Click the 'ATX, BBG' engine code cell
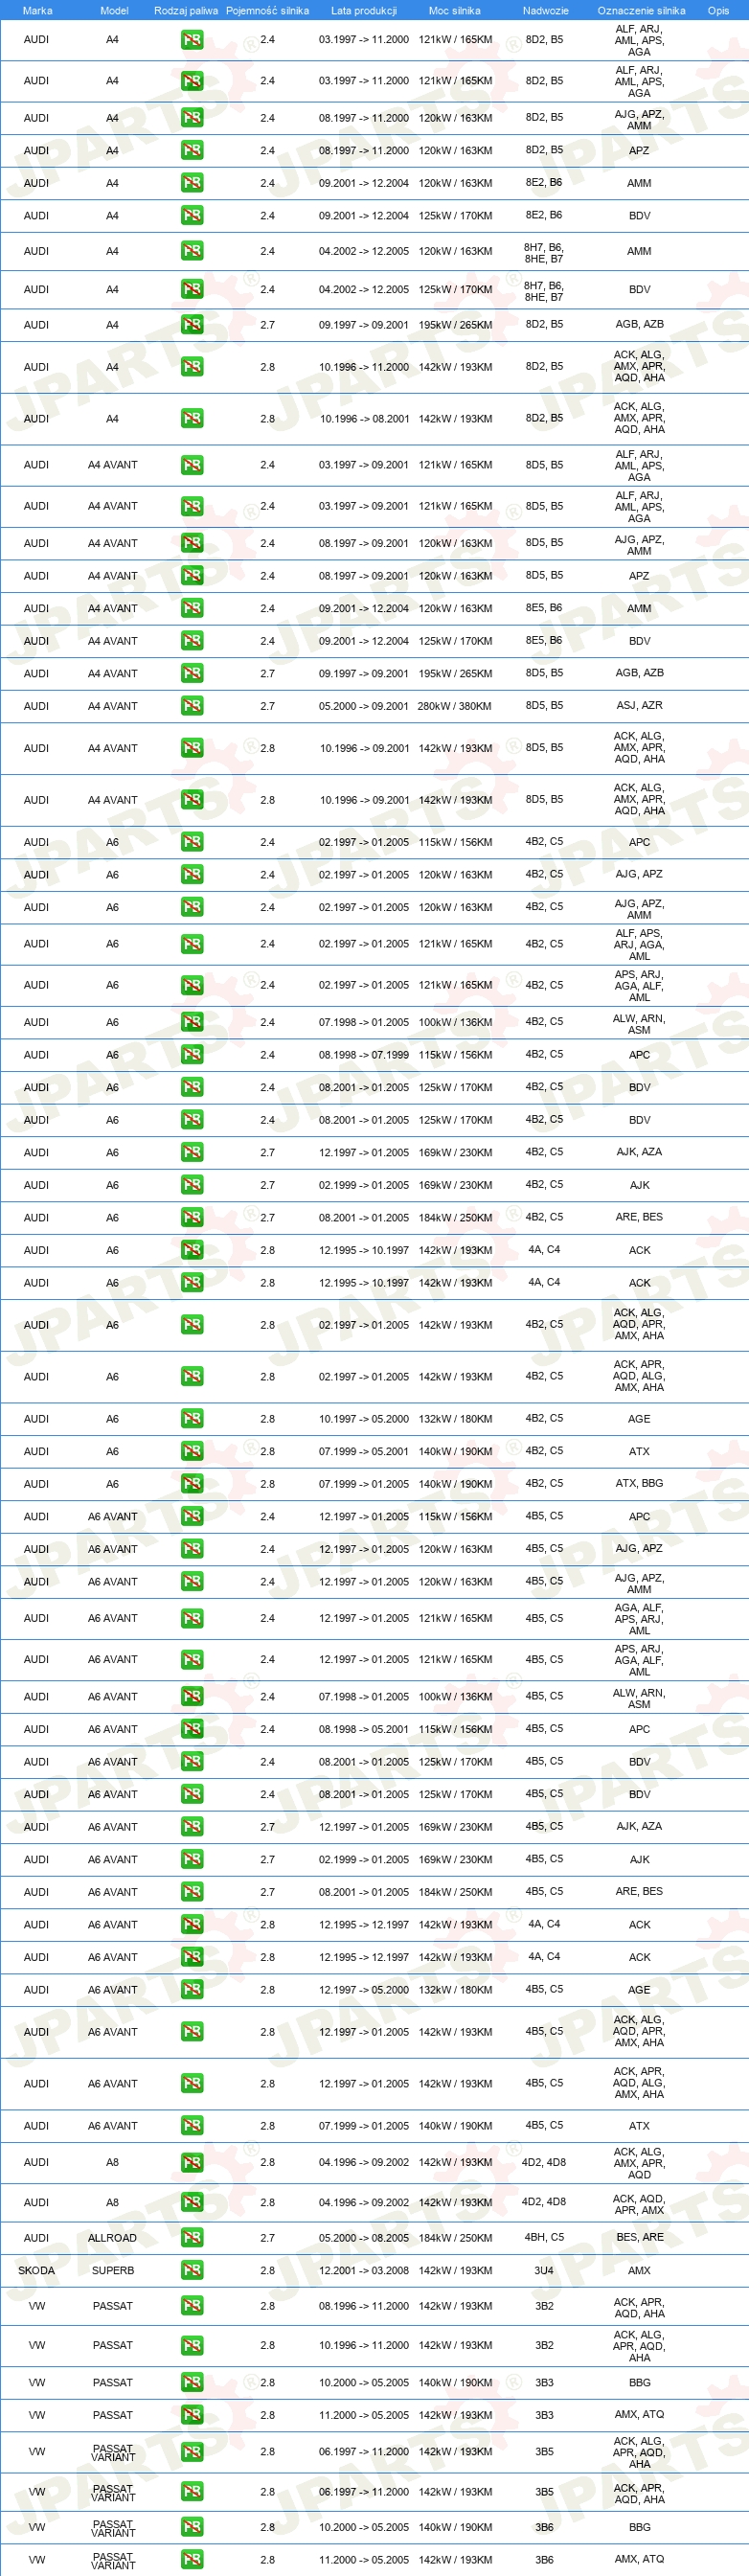The height and width of the screenshot is (2576, 749). 639,1483
